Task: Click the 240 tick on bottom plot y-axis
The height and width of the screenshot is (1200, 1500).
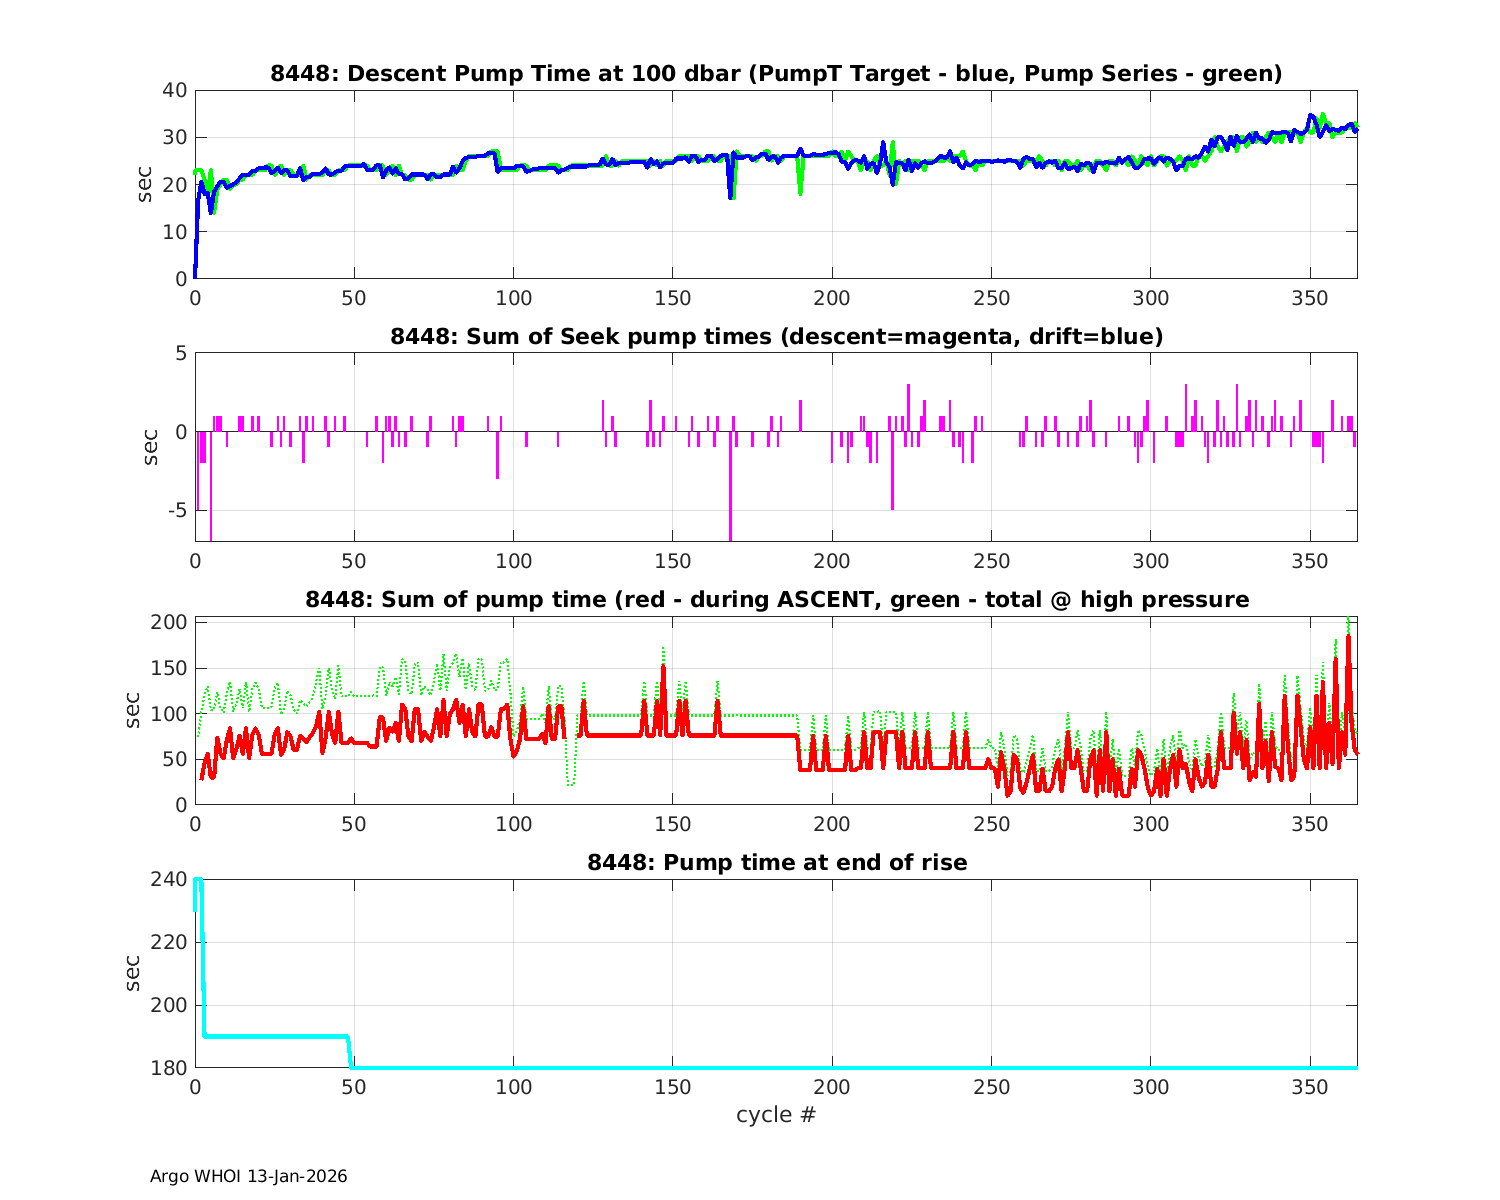Action: coord(170,879)
